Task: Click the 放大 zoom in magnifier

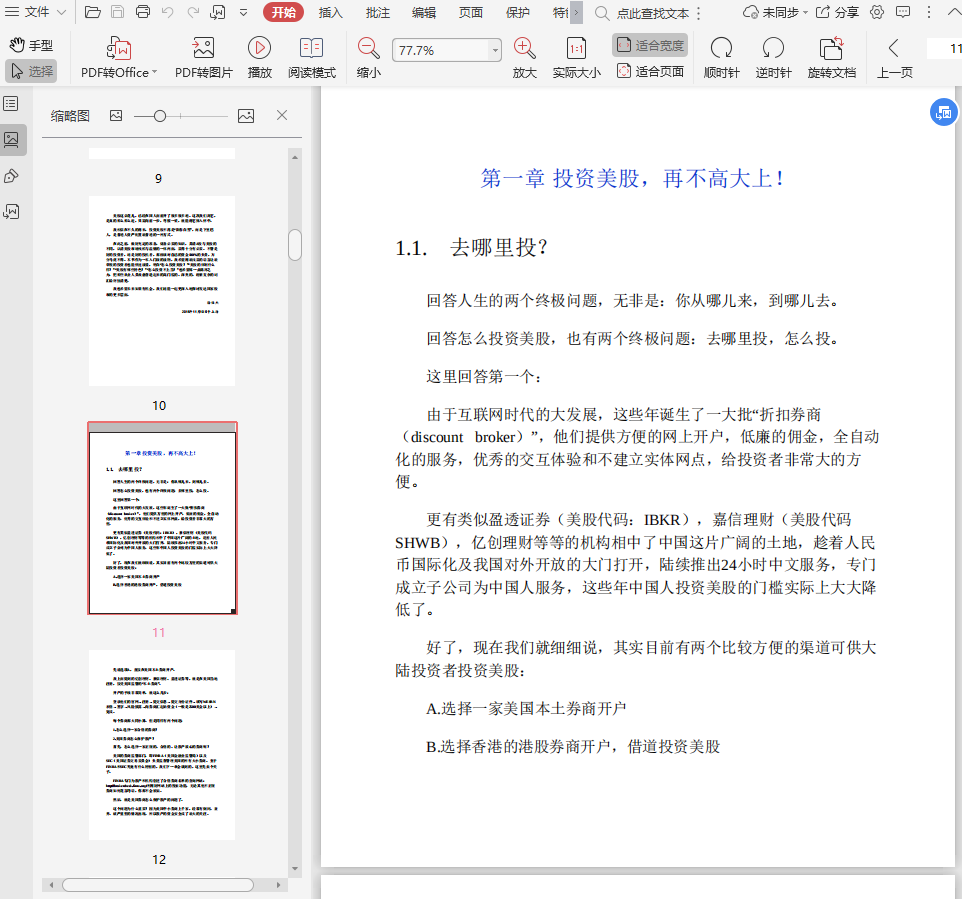Action: coord(524,48)
